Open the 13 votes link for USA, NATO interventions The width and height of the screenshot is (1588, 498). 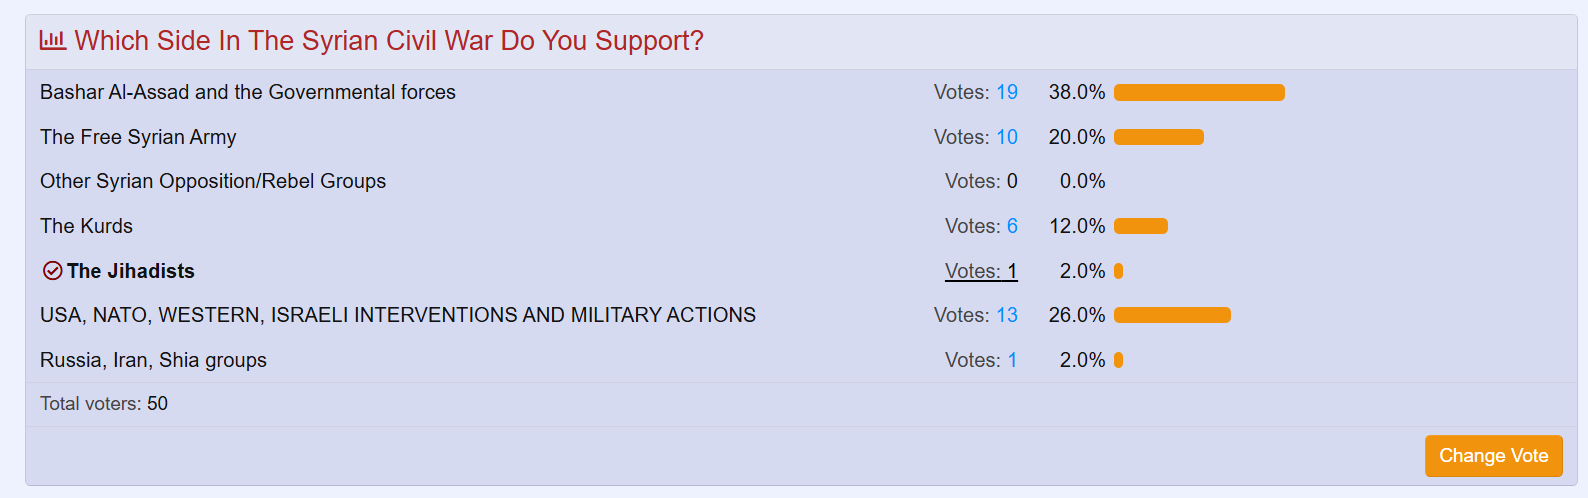pos(1007,315)
